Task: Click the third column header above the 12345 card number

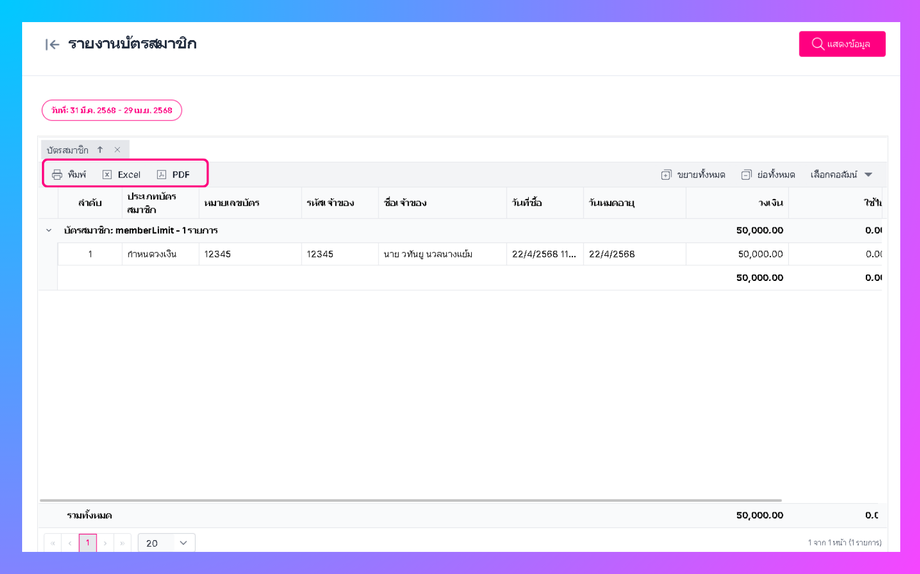Action: point(250,203)
